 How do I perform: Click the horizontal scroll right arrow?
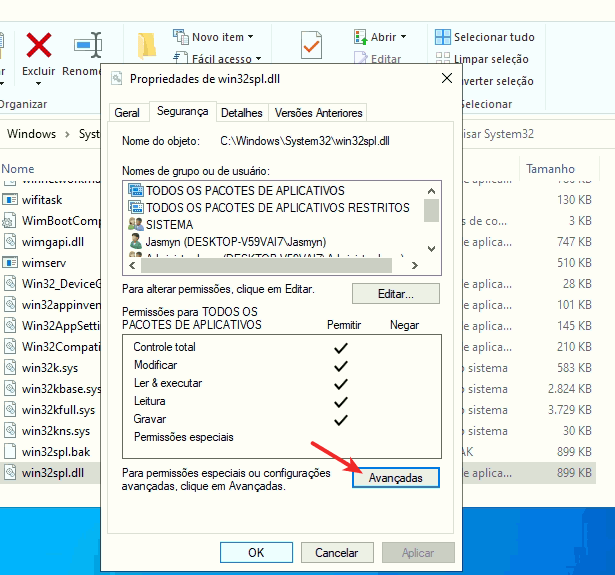(x=415, y=266)
